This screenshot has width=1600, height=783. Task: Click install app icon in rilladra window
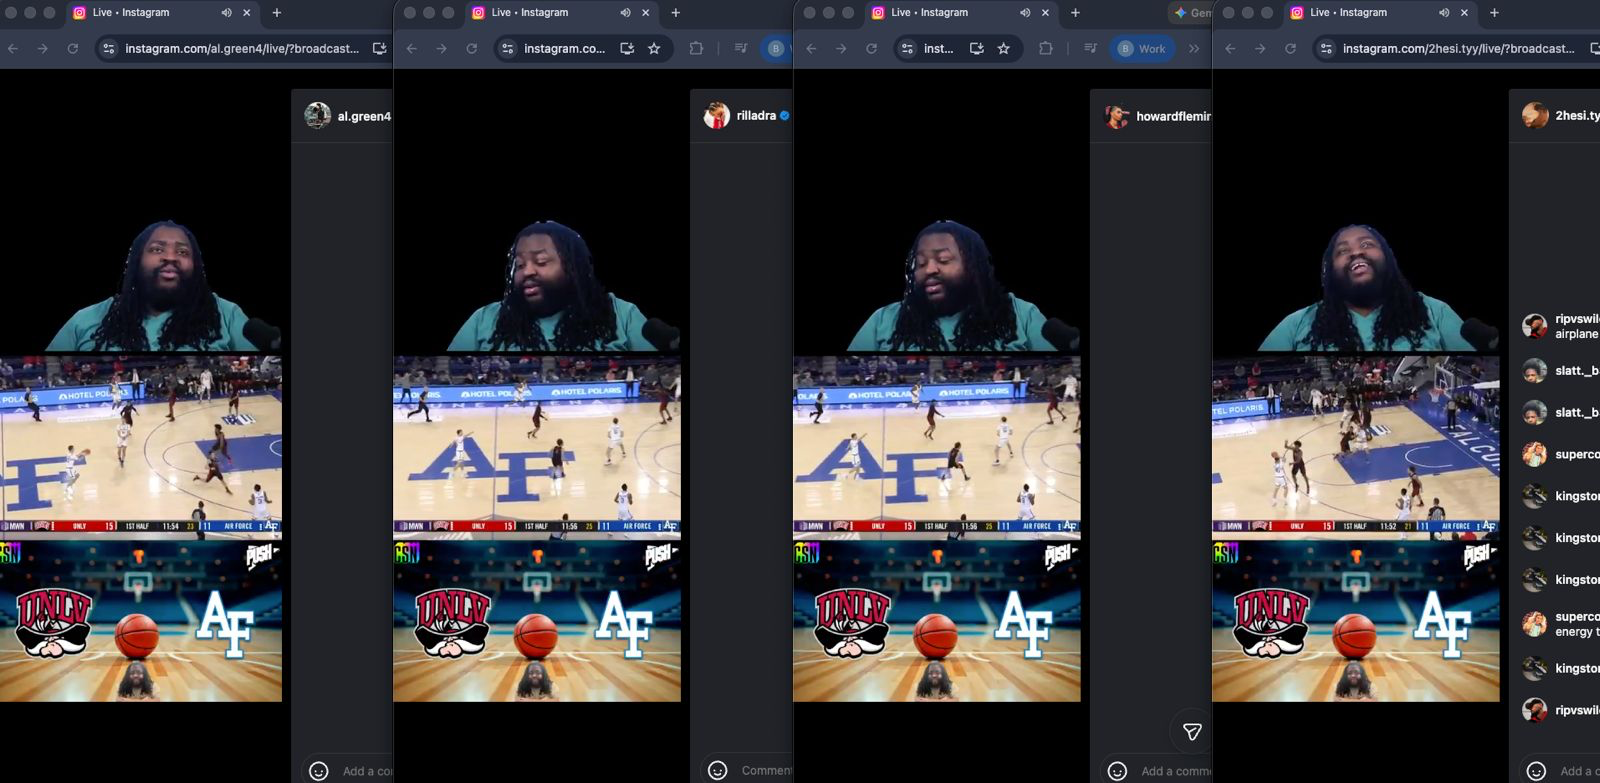click(x=627, y=48)
